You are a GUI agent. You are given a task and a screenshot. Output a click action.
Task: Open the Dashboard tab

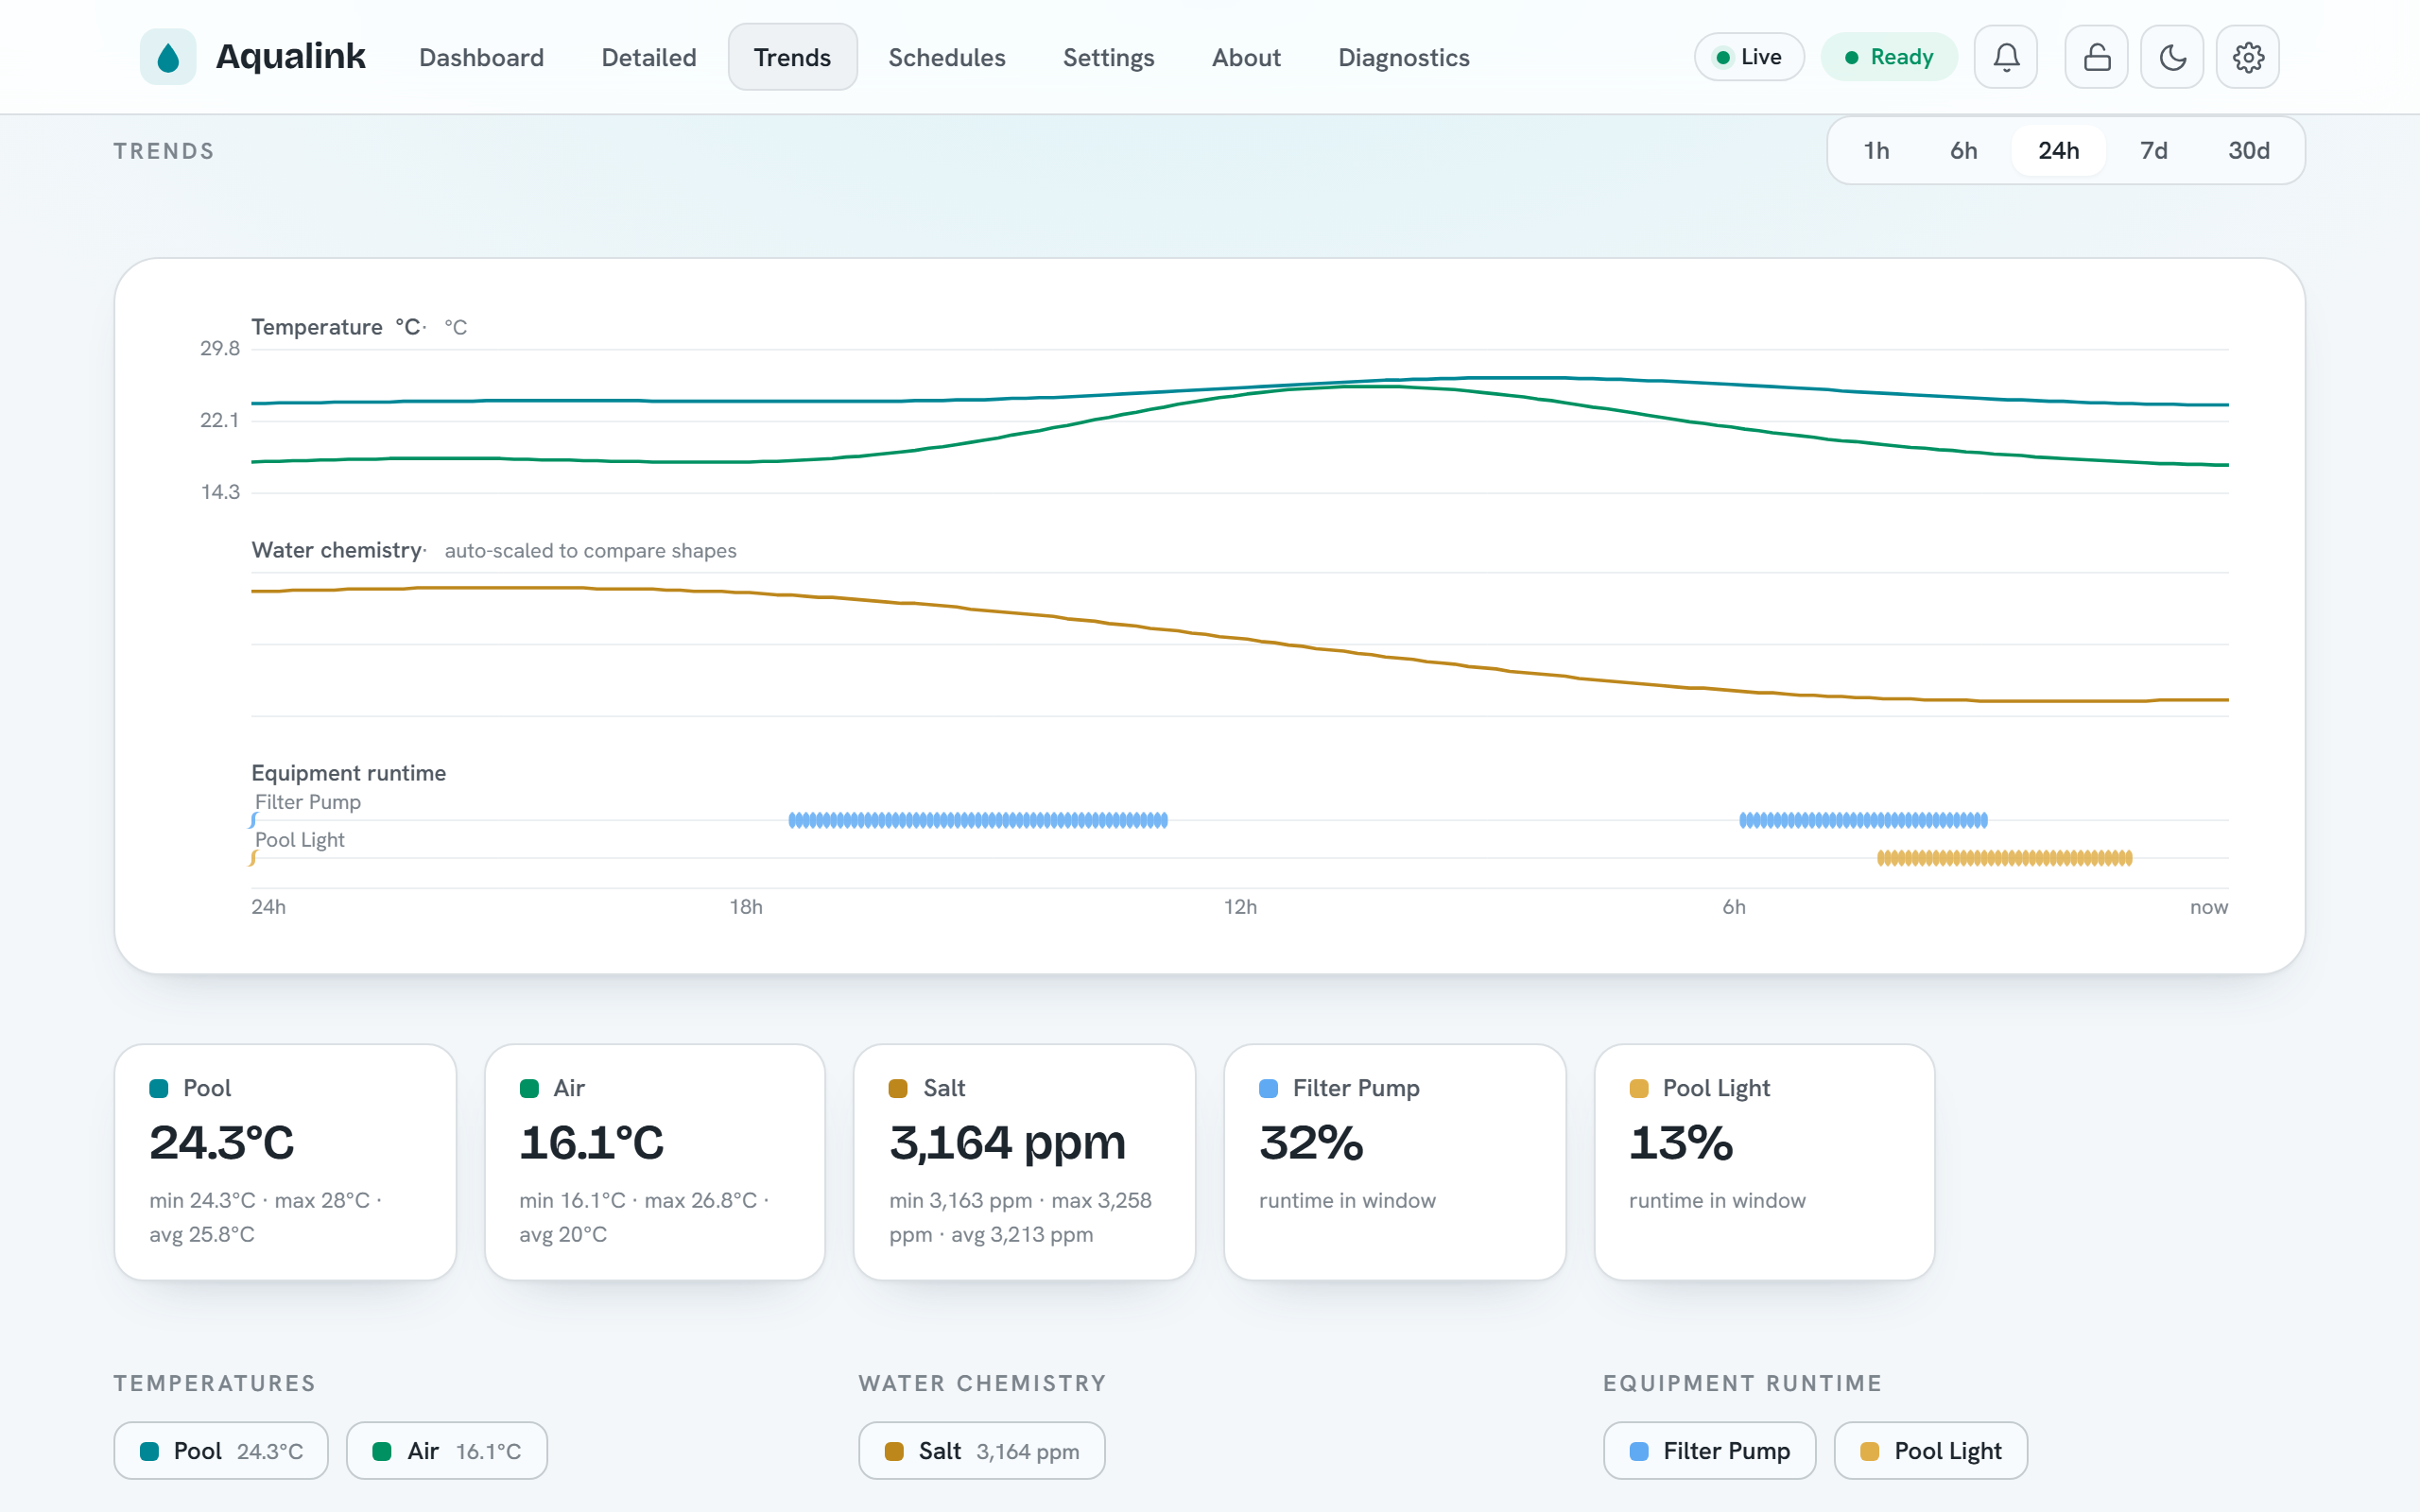click(x=481, y=57)
